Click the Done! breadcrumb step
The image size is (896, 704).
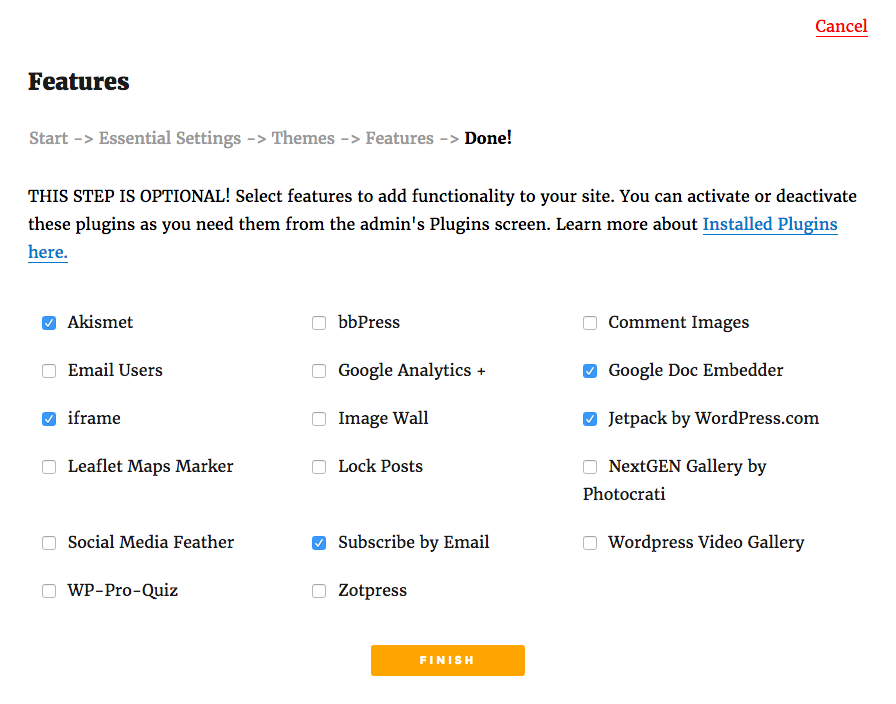point(487,138)
